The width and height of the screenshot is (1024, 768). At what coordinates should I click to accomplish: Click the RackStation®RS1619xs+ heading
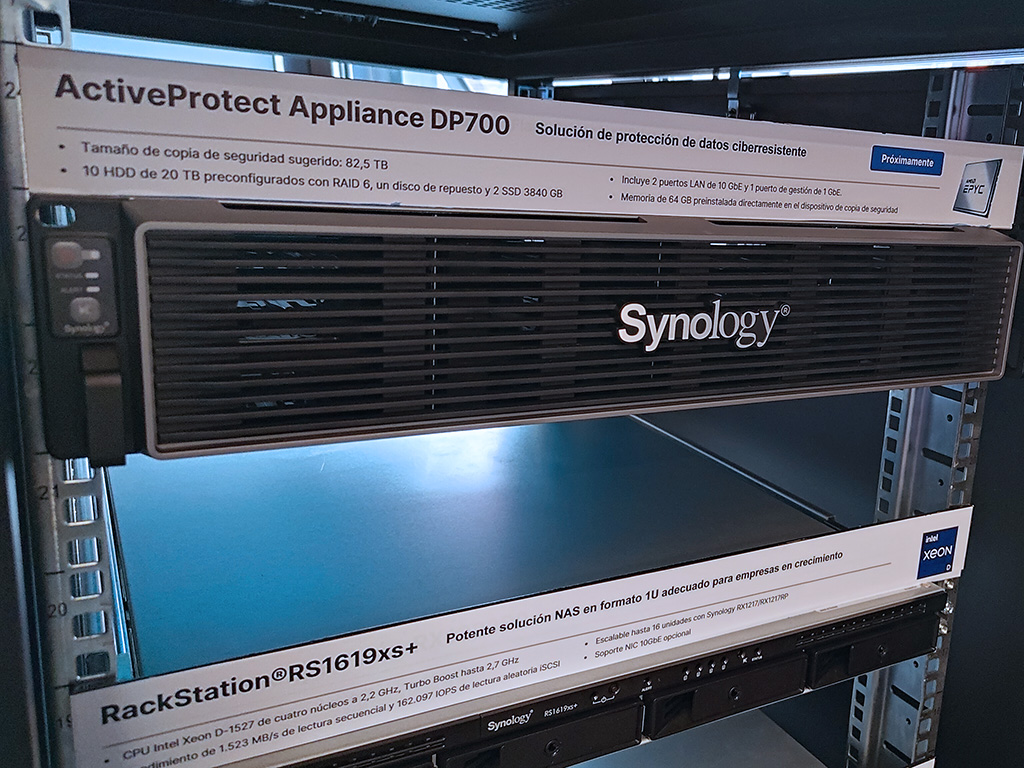[259, 682]
